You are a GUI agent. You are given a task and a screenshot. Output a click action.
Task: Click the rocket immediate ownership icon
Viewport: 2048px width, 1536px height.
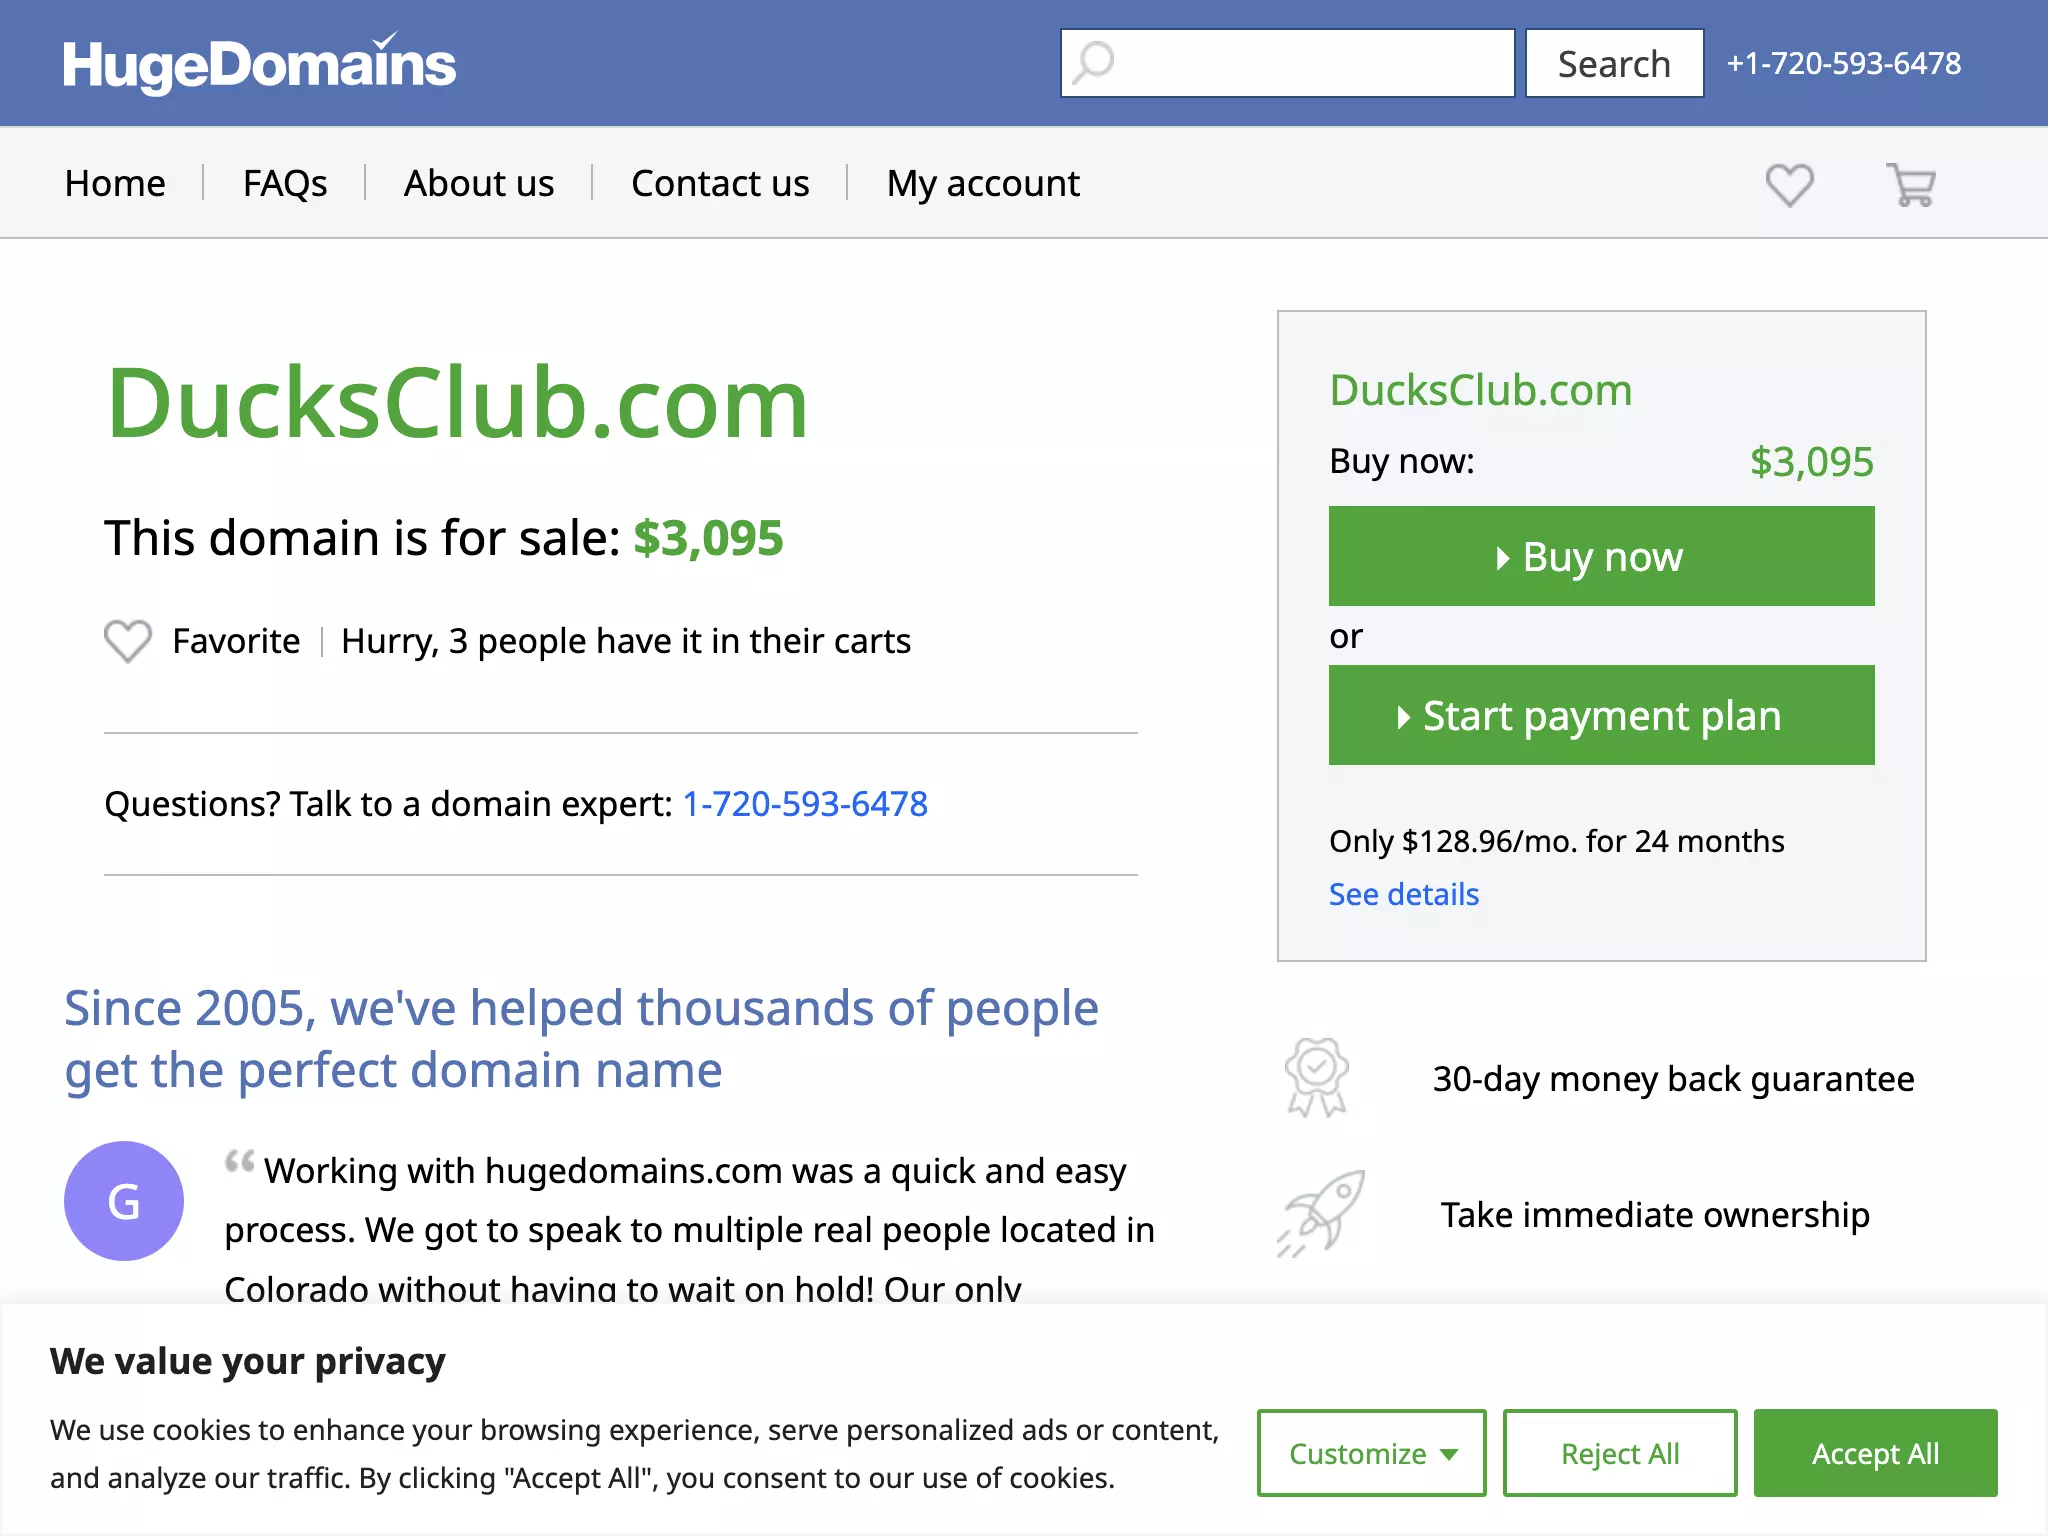tap(1321, 1213)
